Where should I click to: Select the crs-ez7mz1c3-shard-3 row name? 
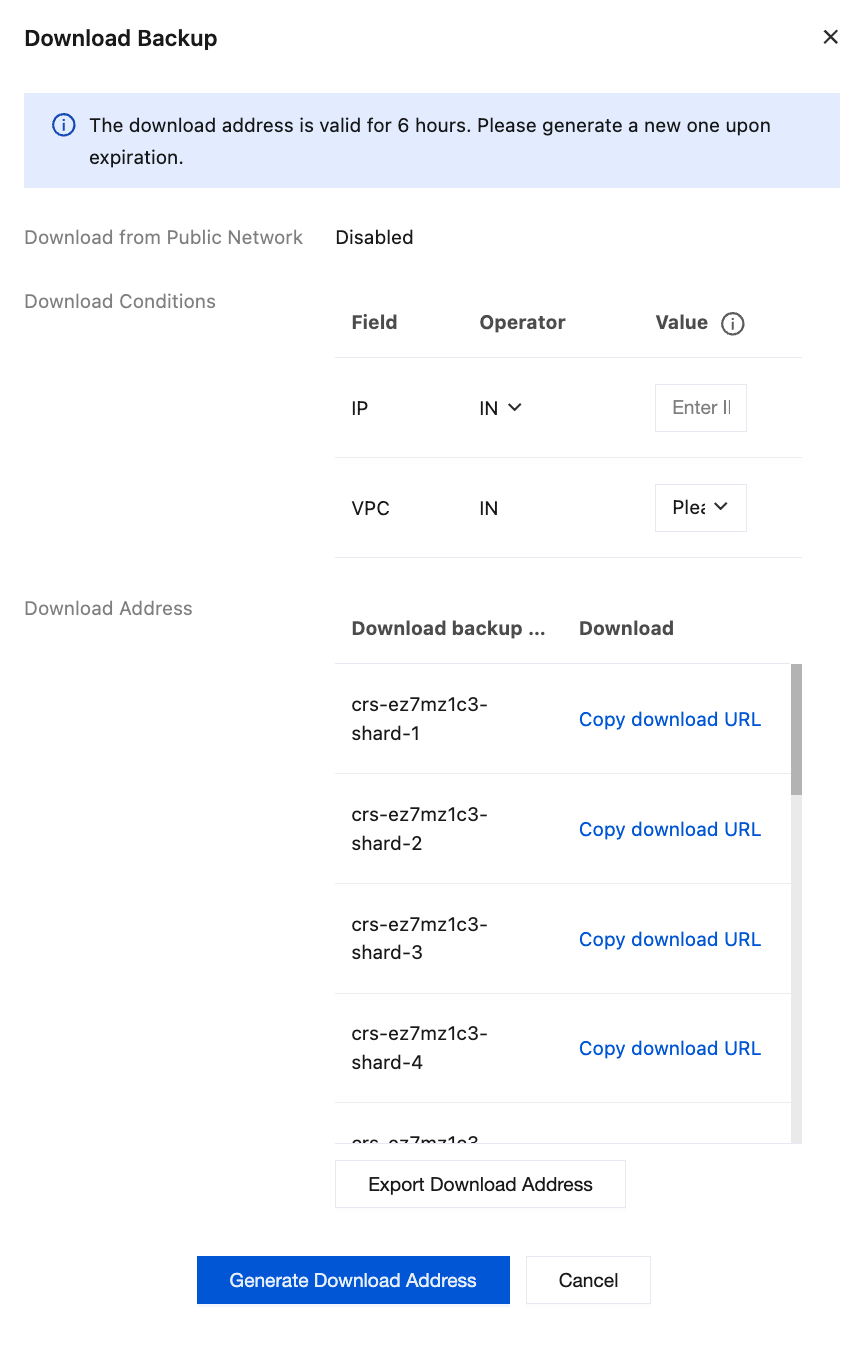coord(419,938)
